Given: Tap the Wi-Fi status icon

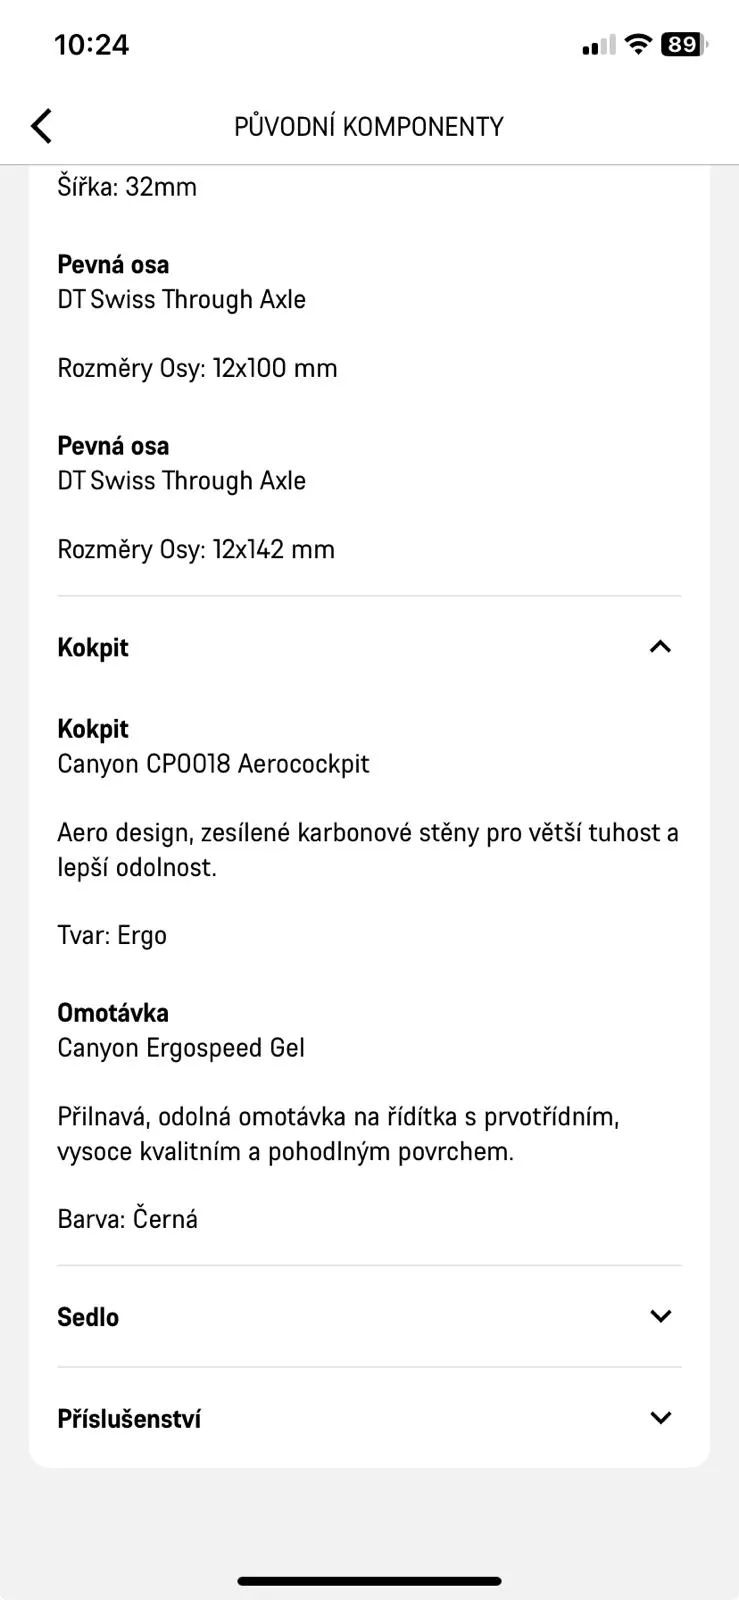Looking at the screenshot, I should 638,44.
